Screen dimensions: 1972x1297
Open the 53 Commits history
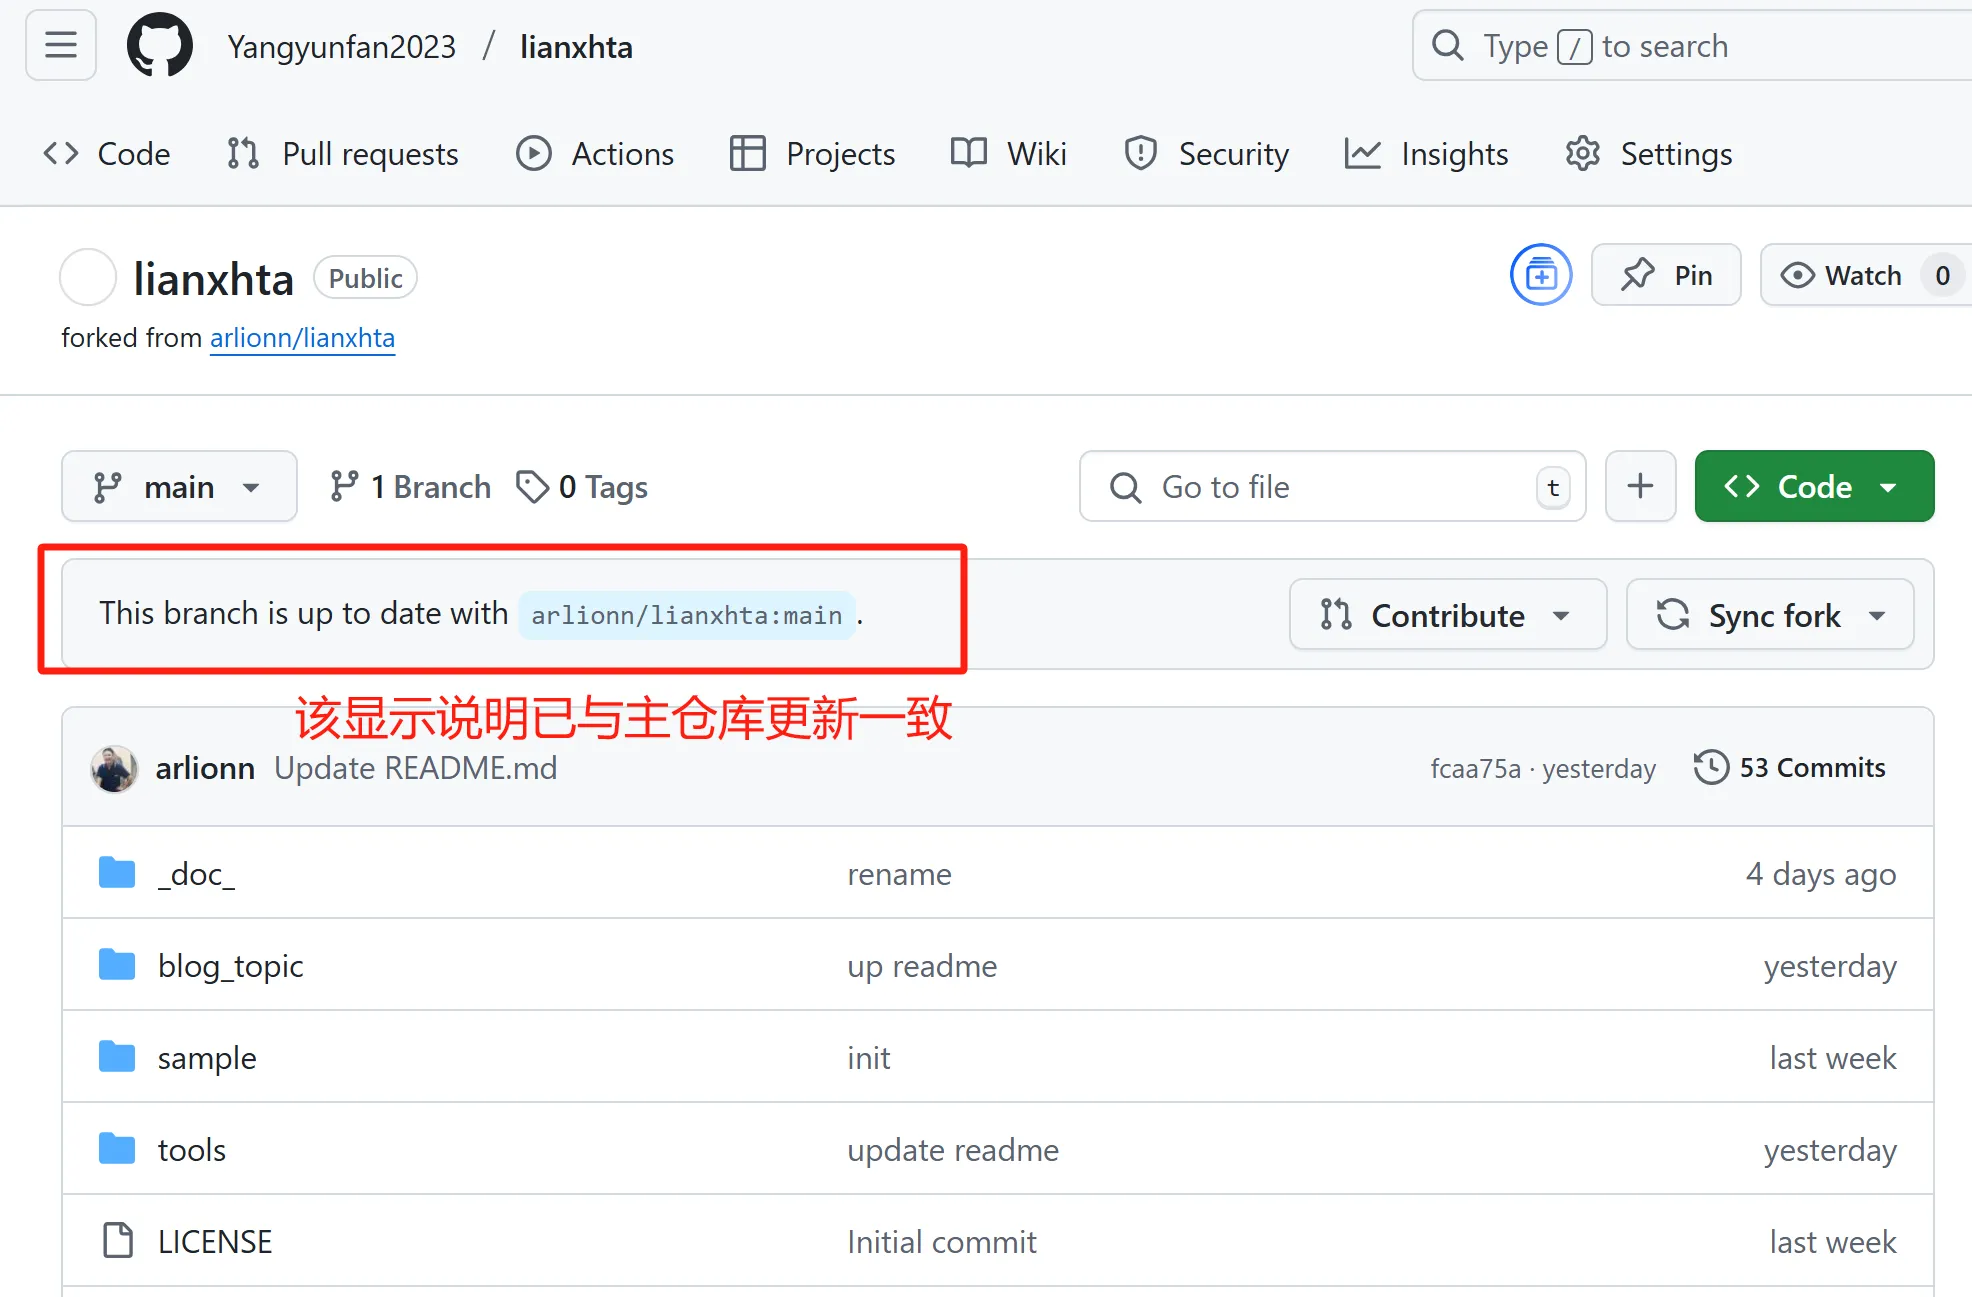click(x=1790, y=768)
